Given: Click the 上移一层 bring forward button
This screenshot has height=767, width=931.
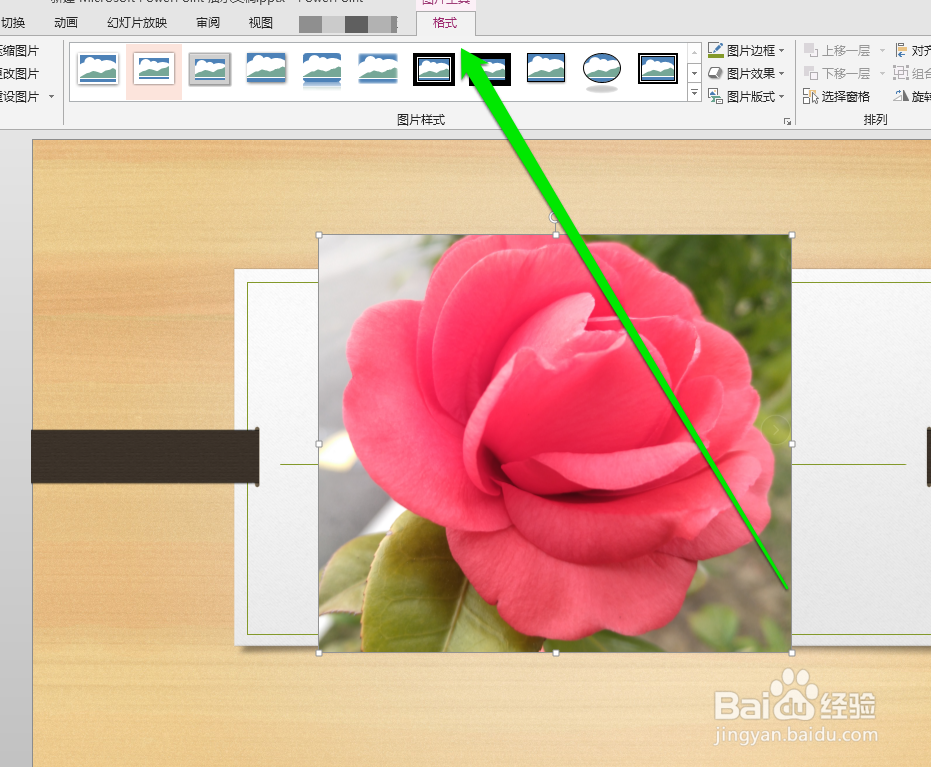Looking at the screenshot, I should [x=837, y=50].
